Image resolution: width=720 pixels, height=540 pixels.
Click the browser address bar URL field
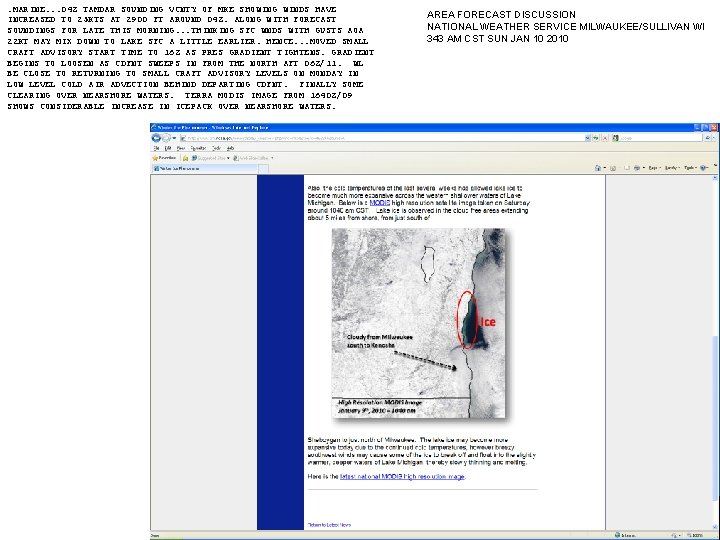383,138
